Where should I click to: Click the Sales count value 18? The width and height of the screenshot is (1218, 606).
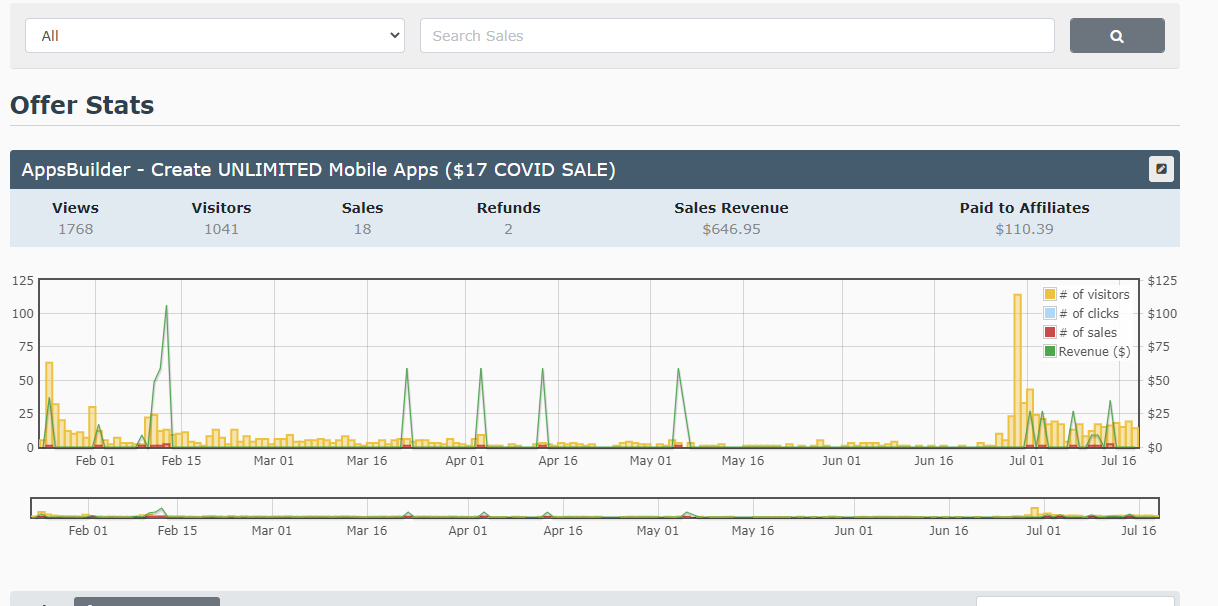(x=362, y=229)
